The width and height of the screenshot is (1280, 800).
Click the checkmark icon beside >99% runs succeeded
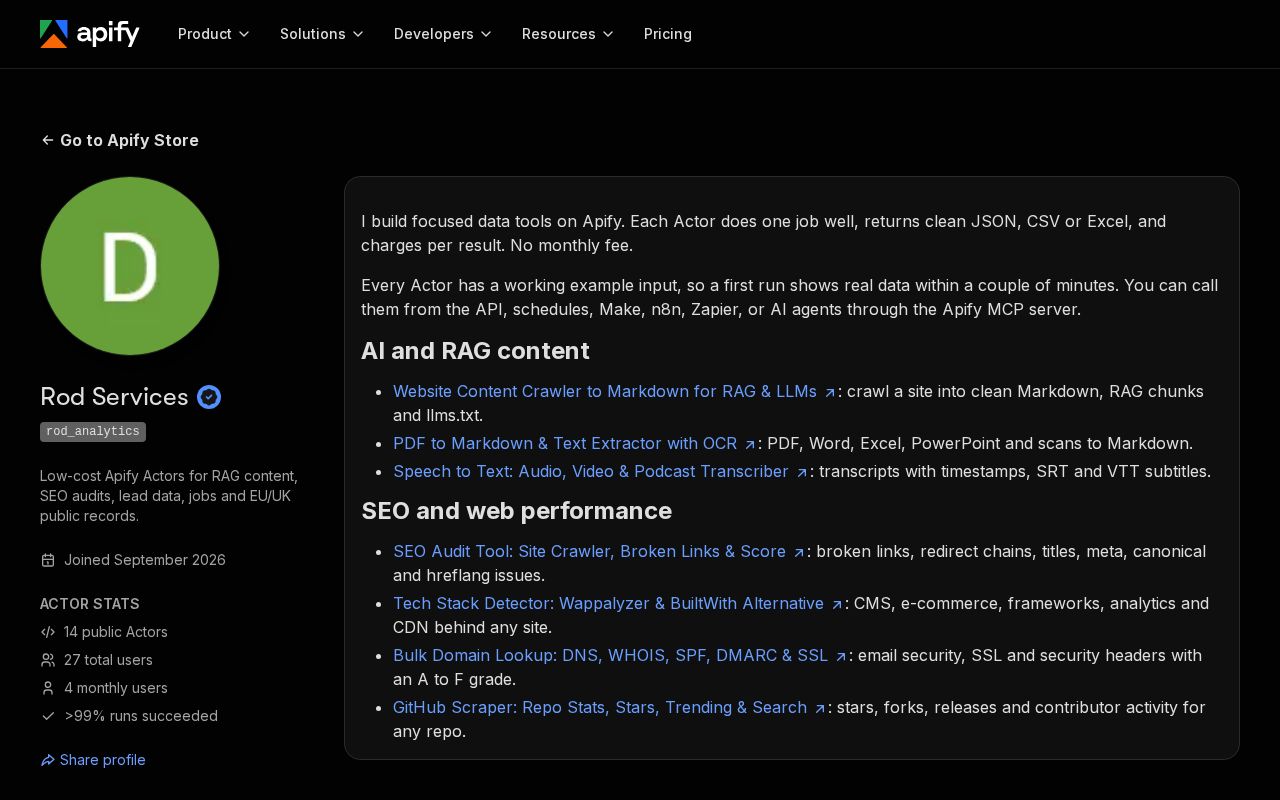(48, 716)
